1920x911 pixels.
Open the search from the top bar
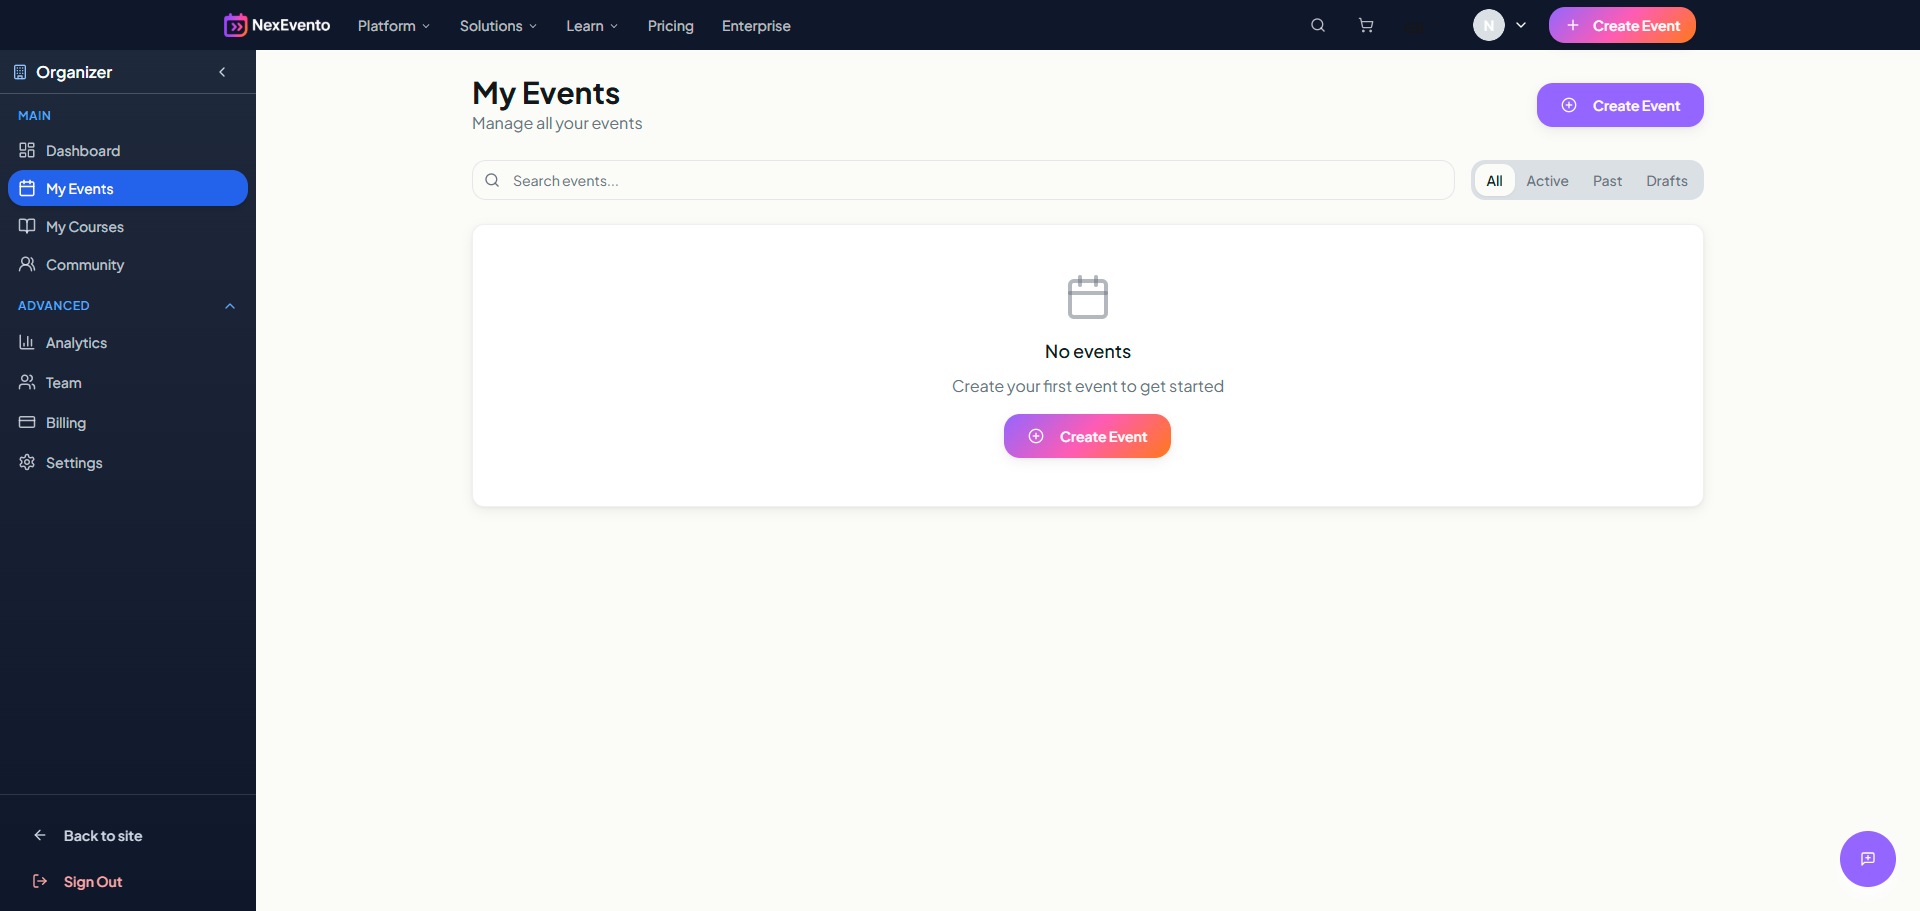pos(1317,24)
